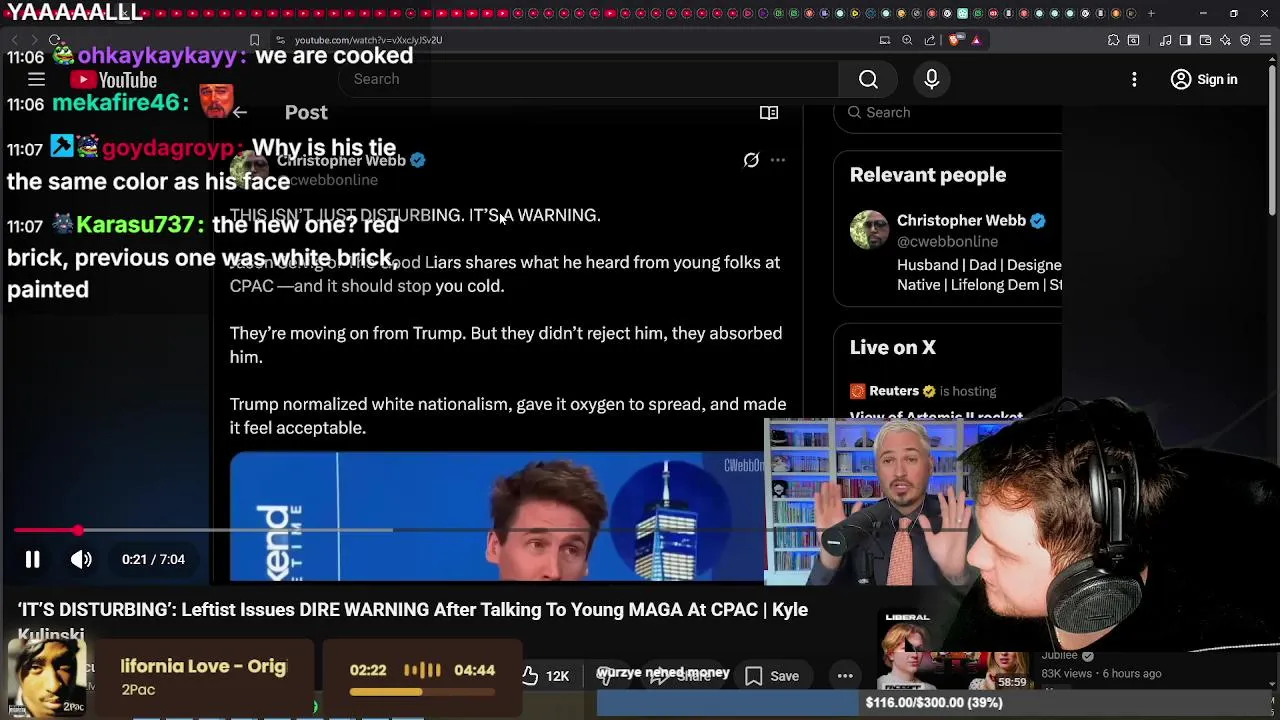Start voice search with the microphone
The height and width of the screenshot is (720, 1280).
pos(931,79)
